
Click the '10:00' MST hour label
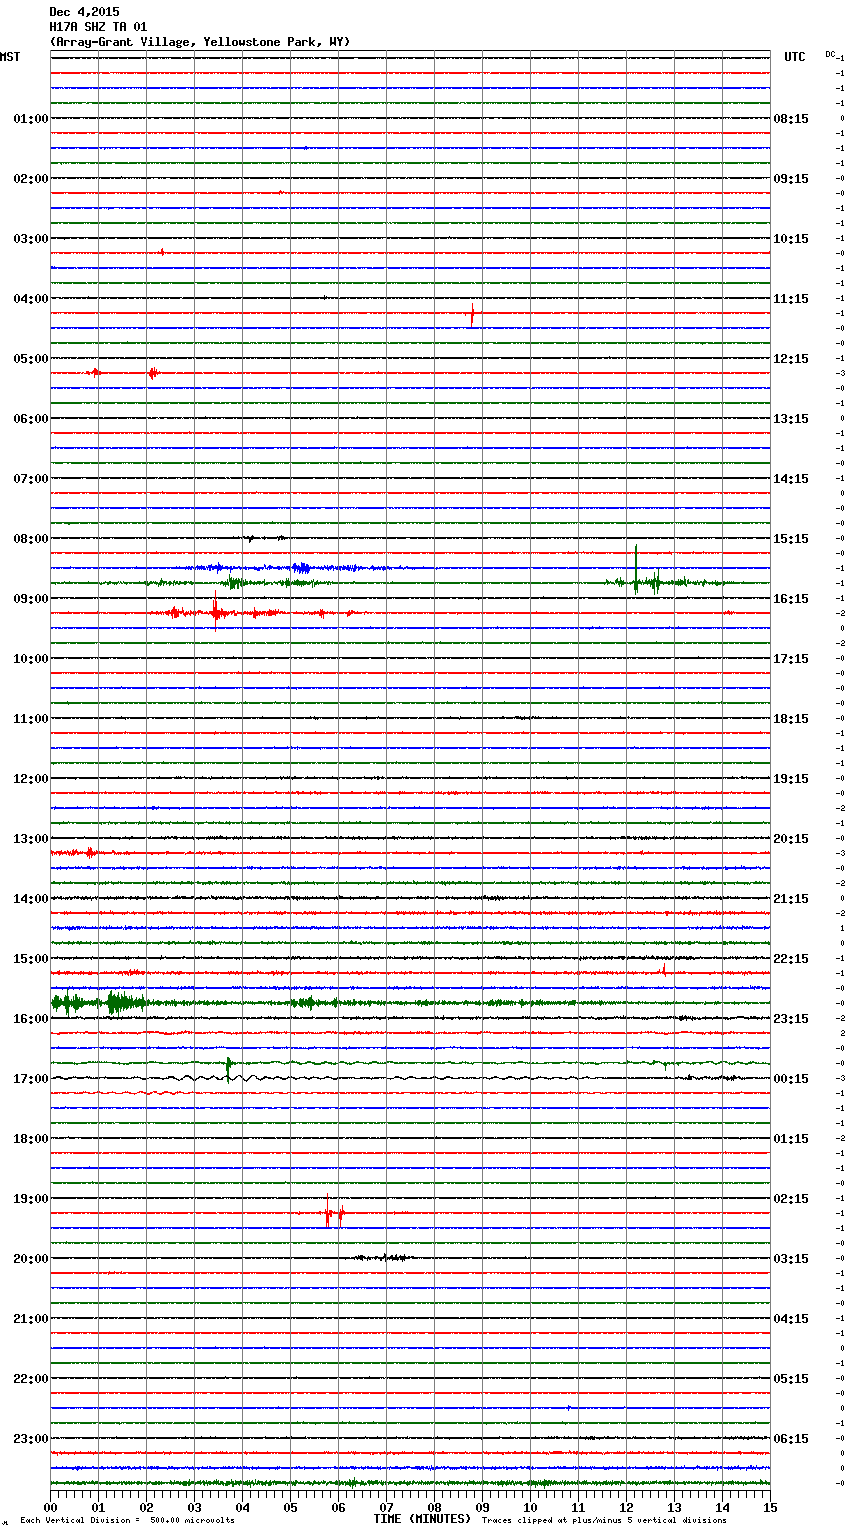tap(31, 659)
